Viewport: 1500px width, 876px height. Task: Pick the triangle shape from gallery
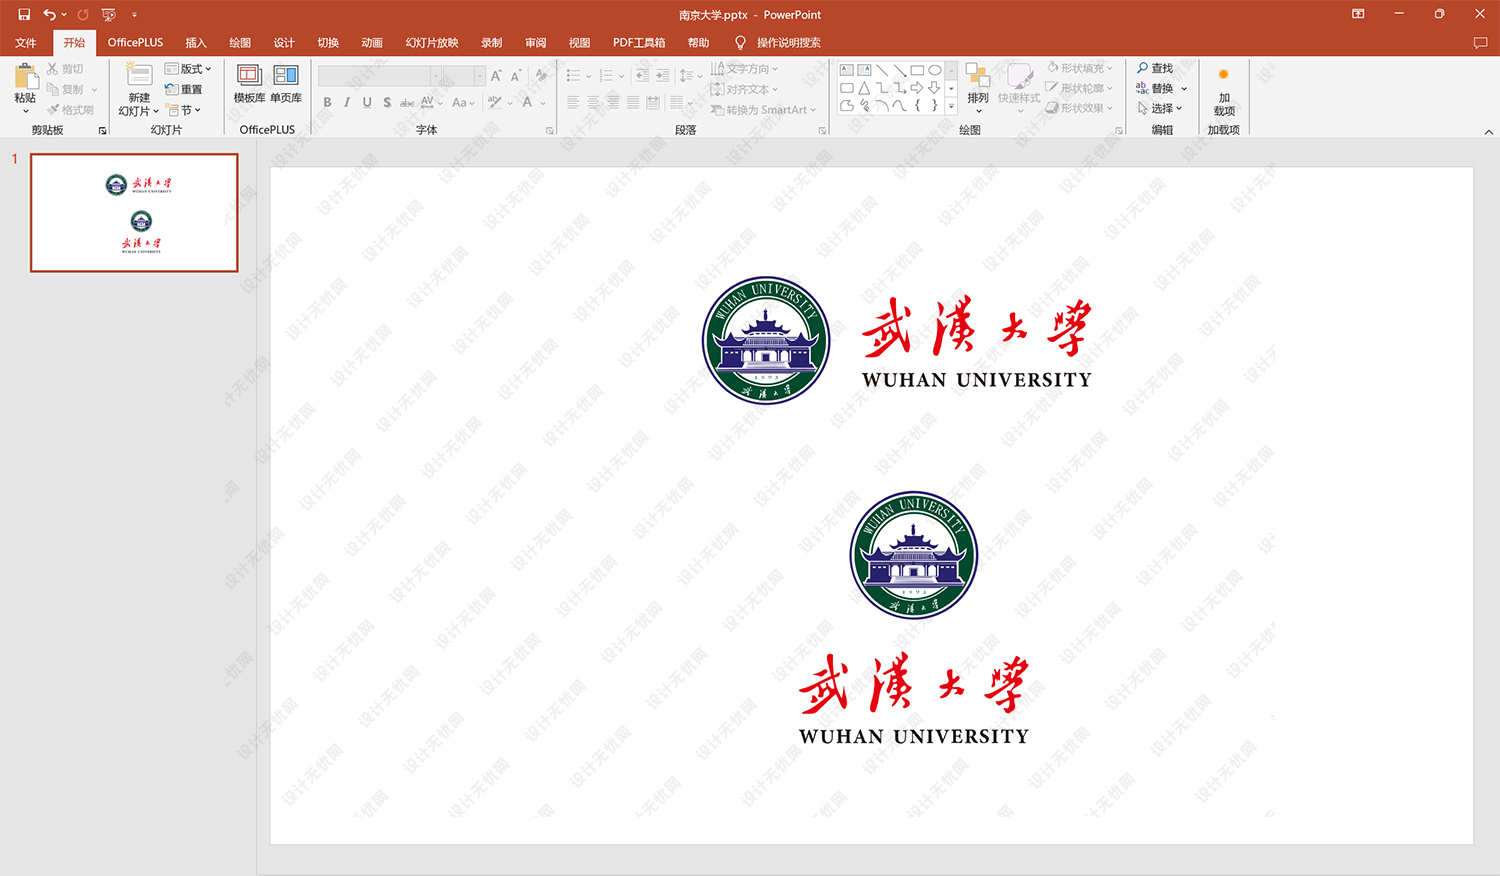[x=864, y=88]
